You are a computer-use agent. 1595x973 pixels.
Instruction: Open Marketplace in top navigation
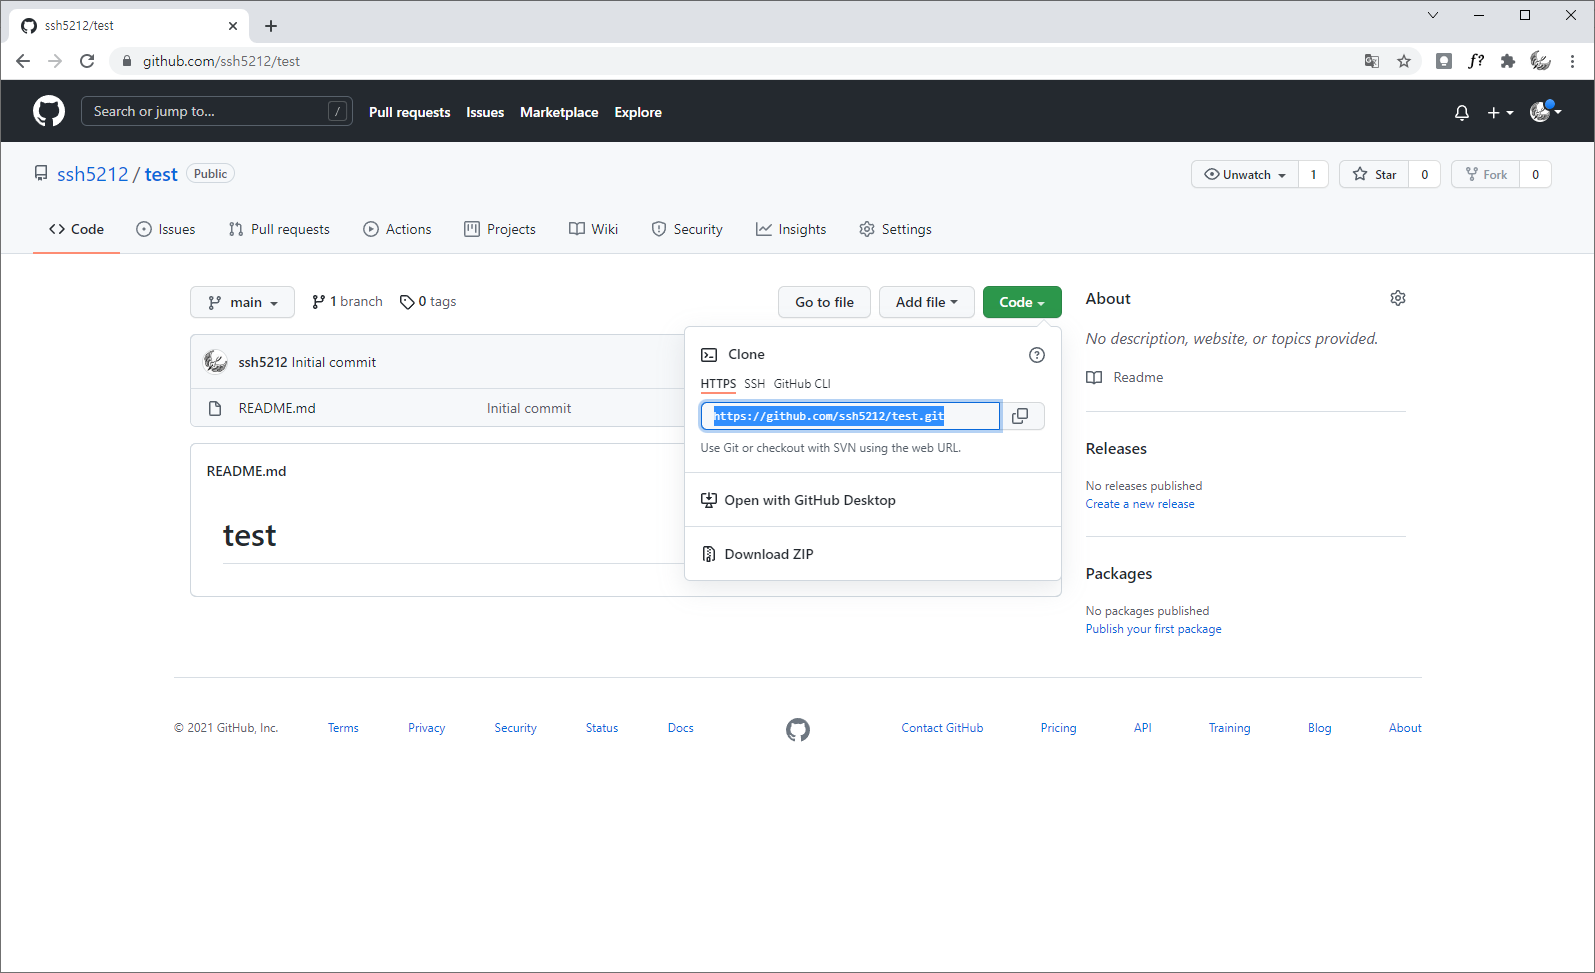(x=559, y=112)
